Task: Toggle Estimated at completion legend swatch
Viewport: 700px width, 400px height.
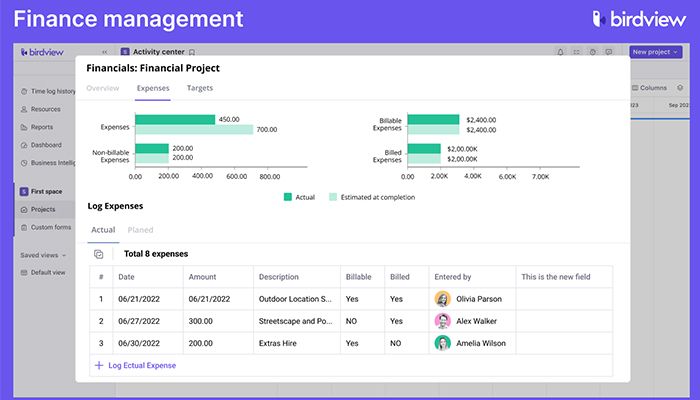Action: coord(332,197)
